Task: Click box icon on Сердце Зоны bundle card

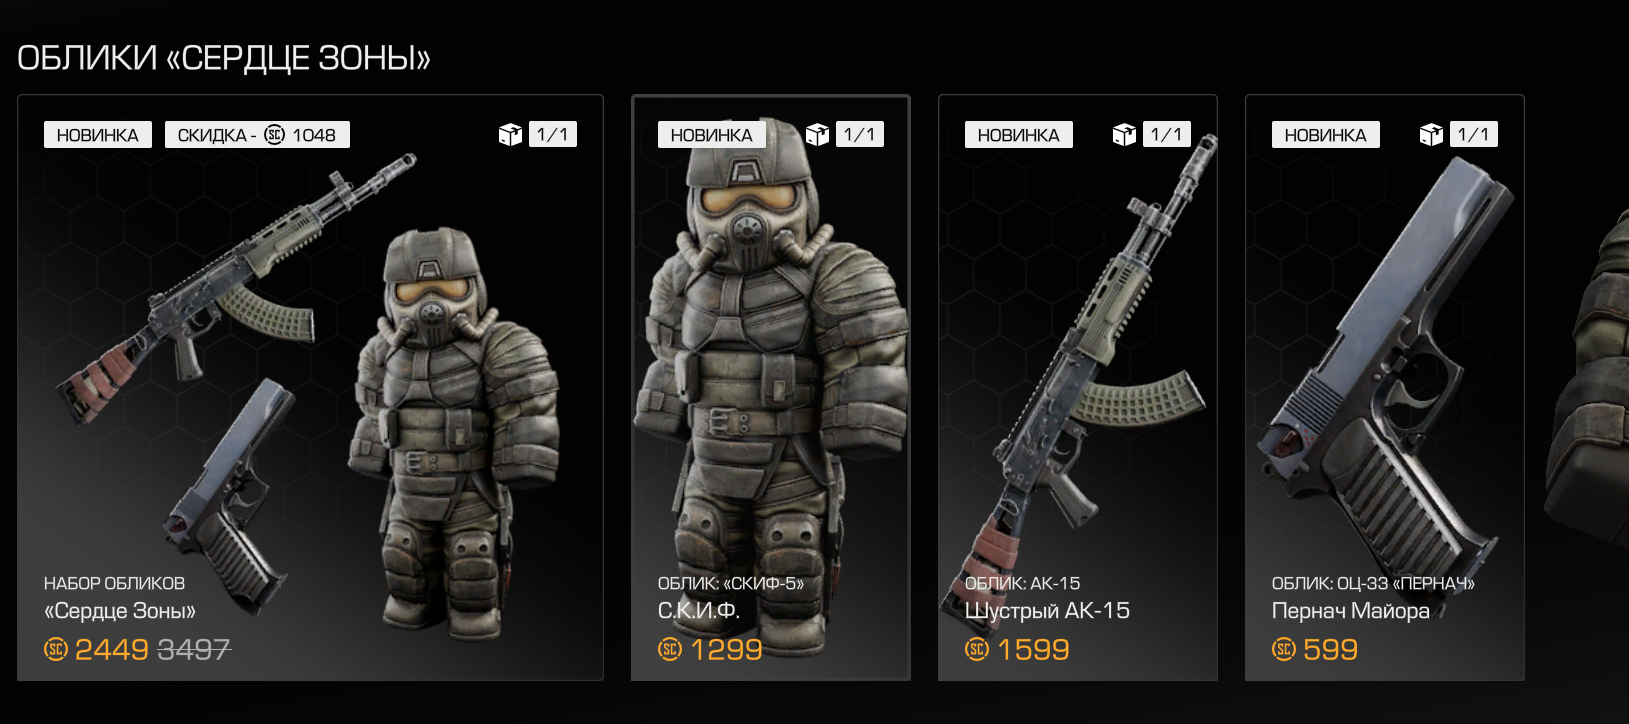Action: pos(510,134)
